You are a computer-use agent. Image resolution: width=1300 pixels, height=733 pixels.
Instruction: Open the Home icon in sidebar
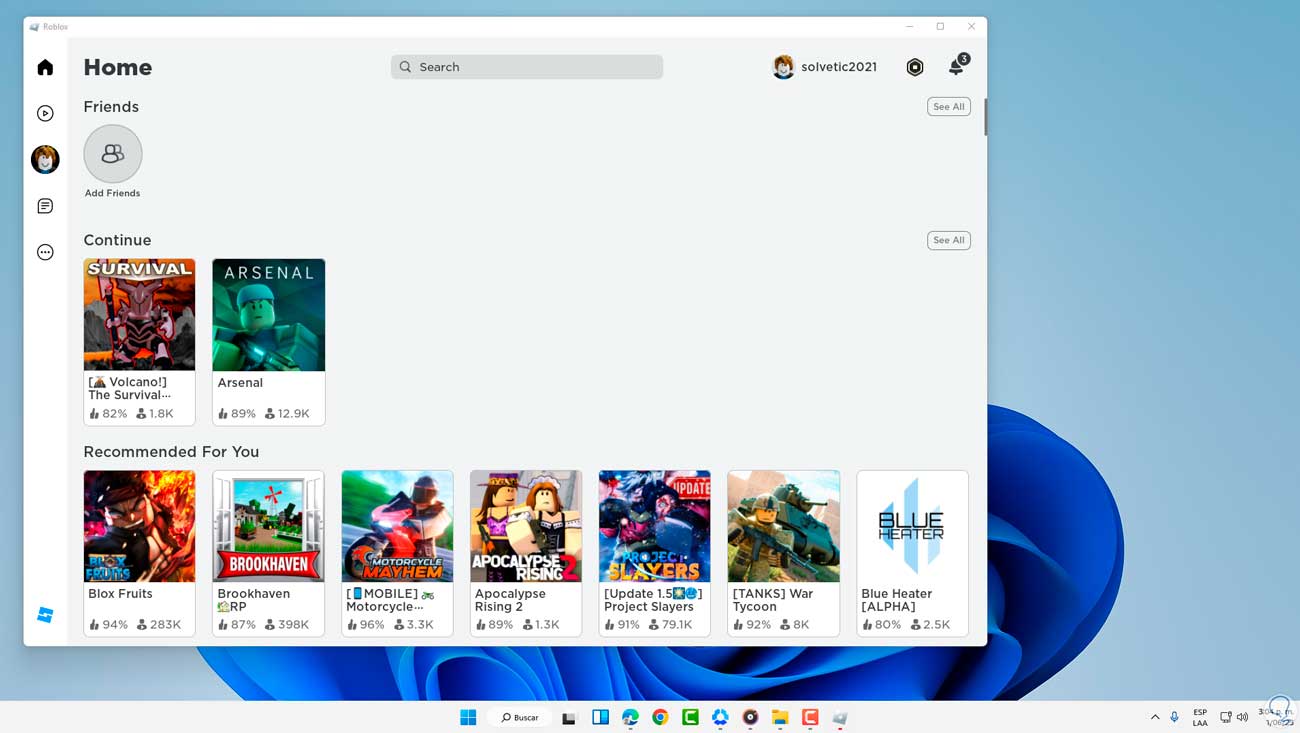(x=45, y=67)
